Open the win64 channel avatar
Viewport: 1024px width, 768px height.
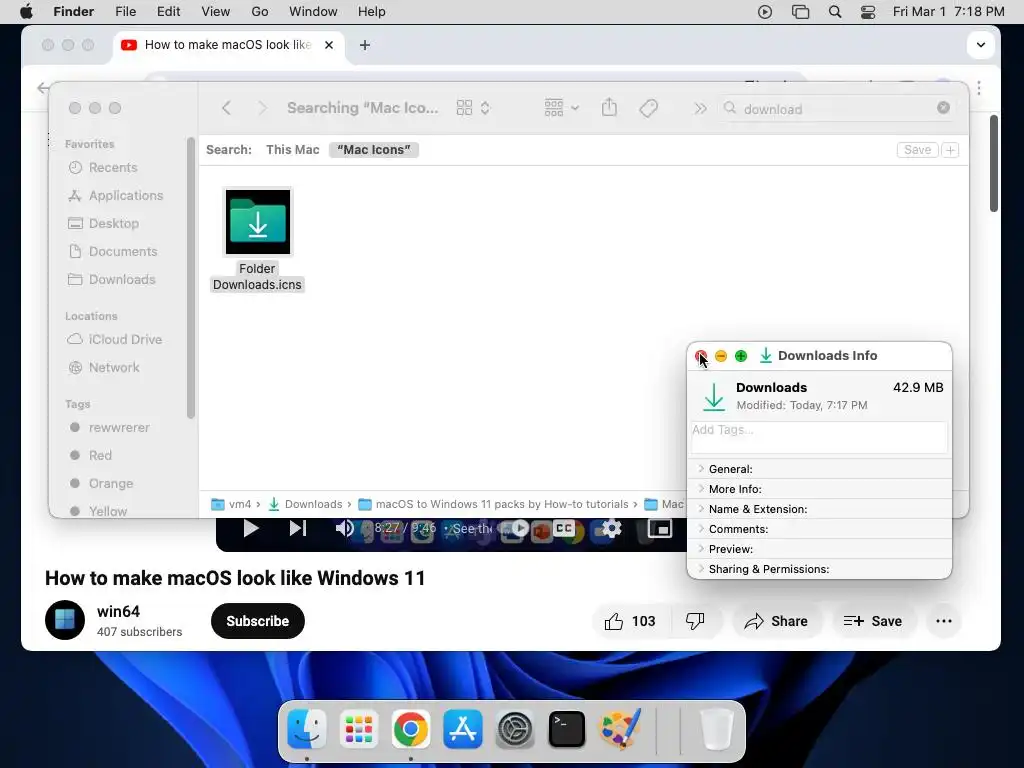click(65, 620)
